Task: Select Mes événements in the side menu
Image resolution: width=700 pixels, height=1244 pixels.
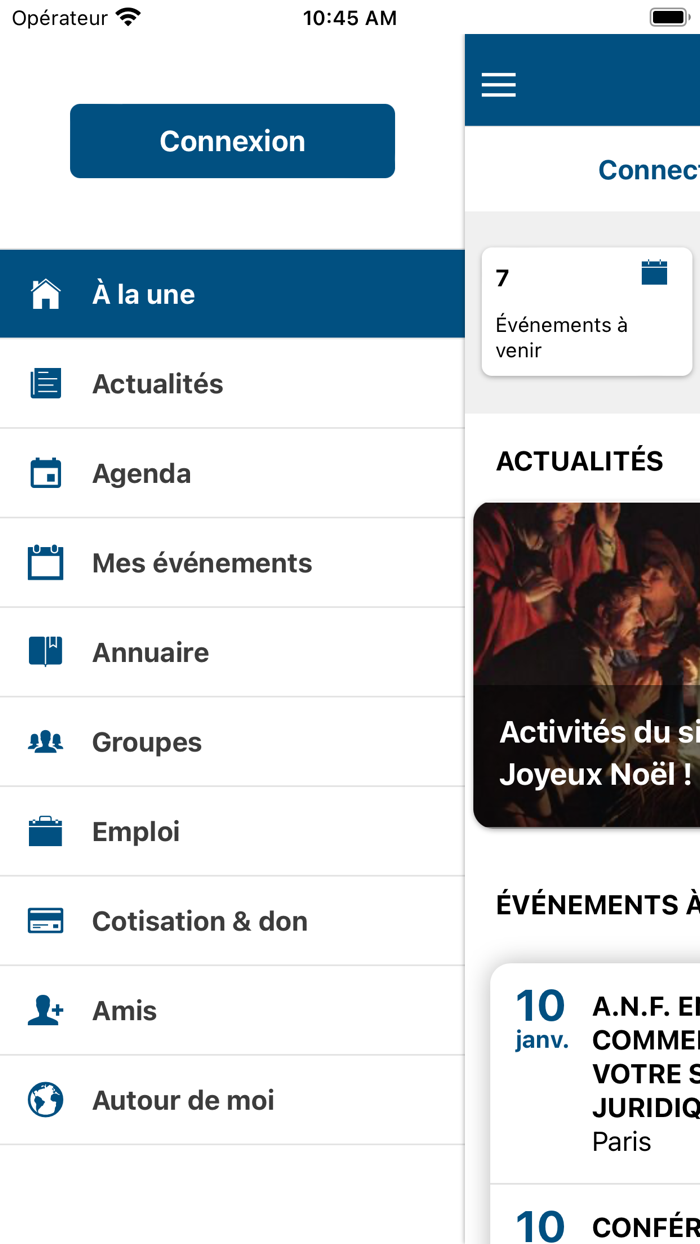Action: (202, 563)
